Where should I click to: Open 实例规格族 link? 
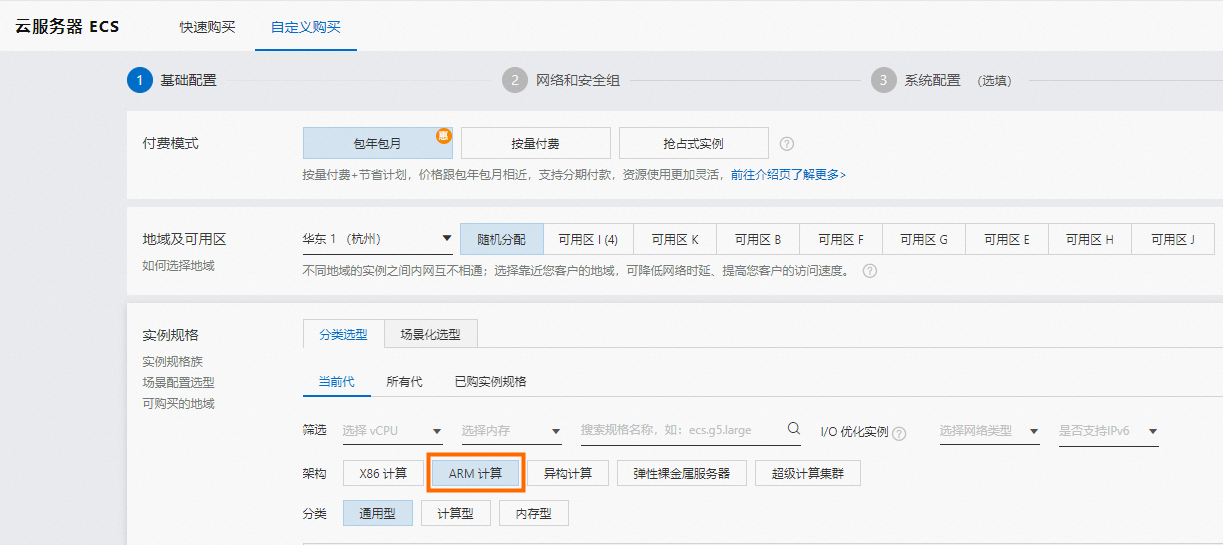[x=172, y=361]
